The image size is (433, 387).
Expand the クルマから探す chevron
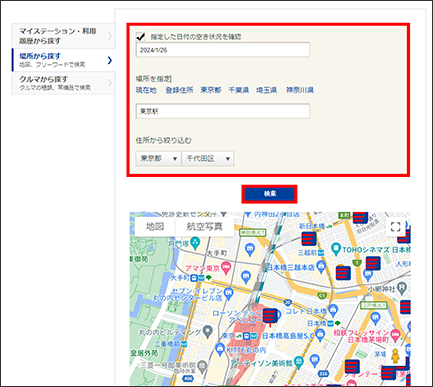pos(109,83)
